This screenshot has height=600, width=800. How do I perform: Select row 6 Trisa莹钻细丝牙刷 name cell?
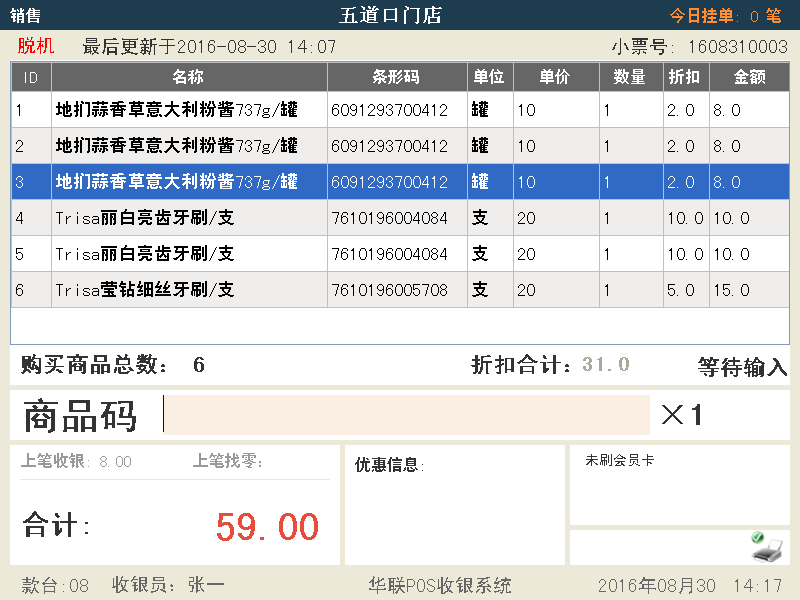click(x=189, y=290)
